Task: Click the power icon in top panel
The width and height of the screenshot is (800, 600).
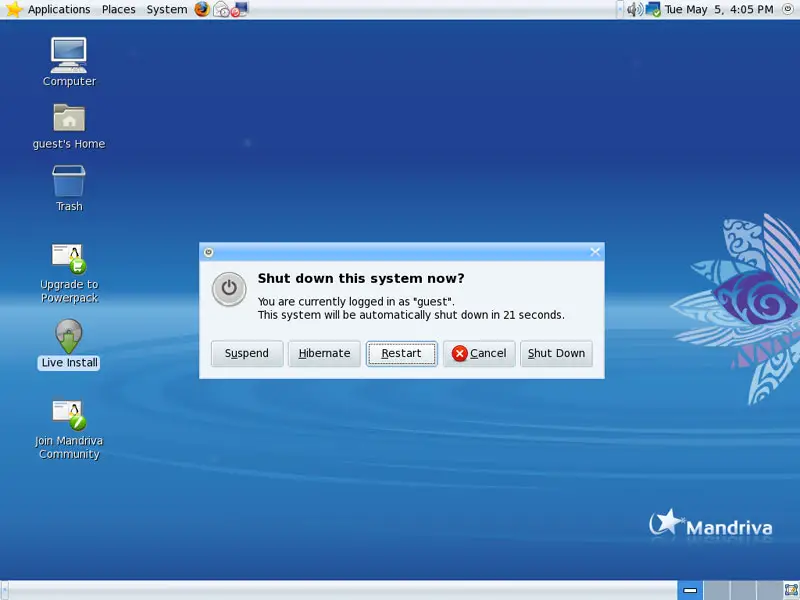Action: click(788, 9)
